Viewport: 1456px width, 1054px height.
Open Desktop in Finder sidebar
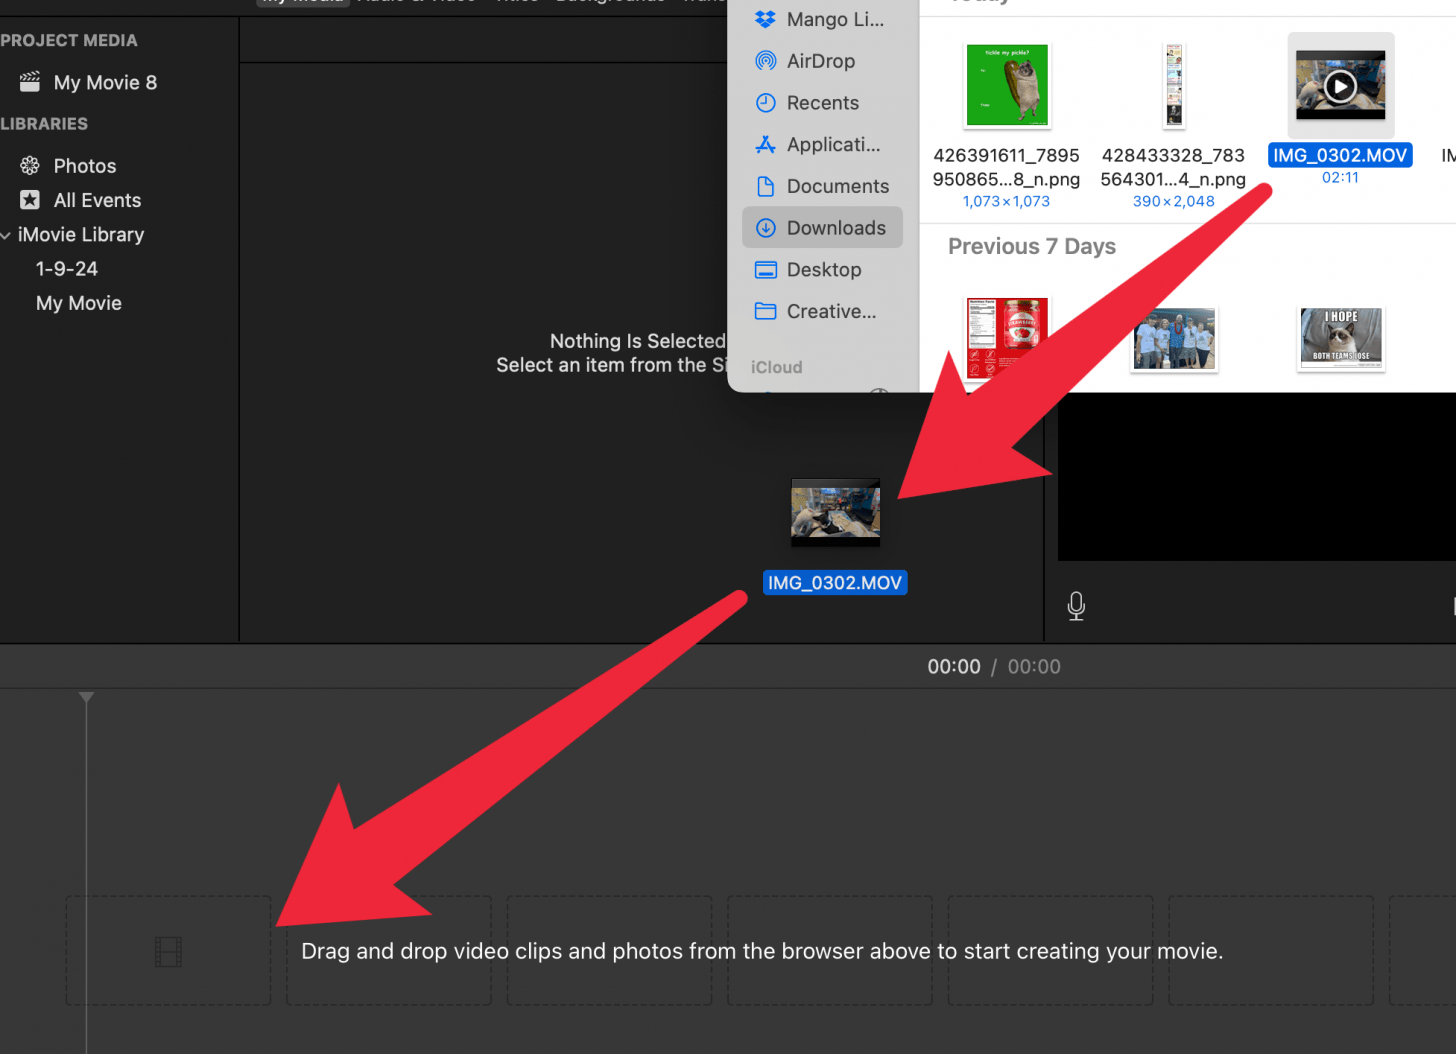click(824, 270)
